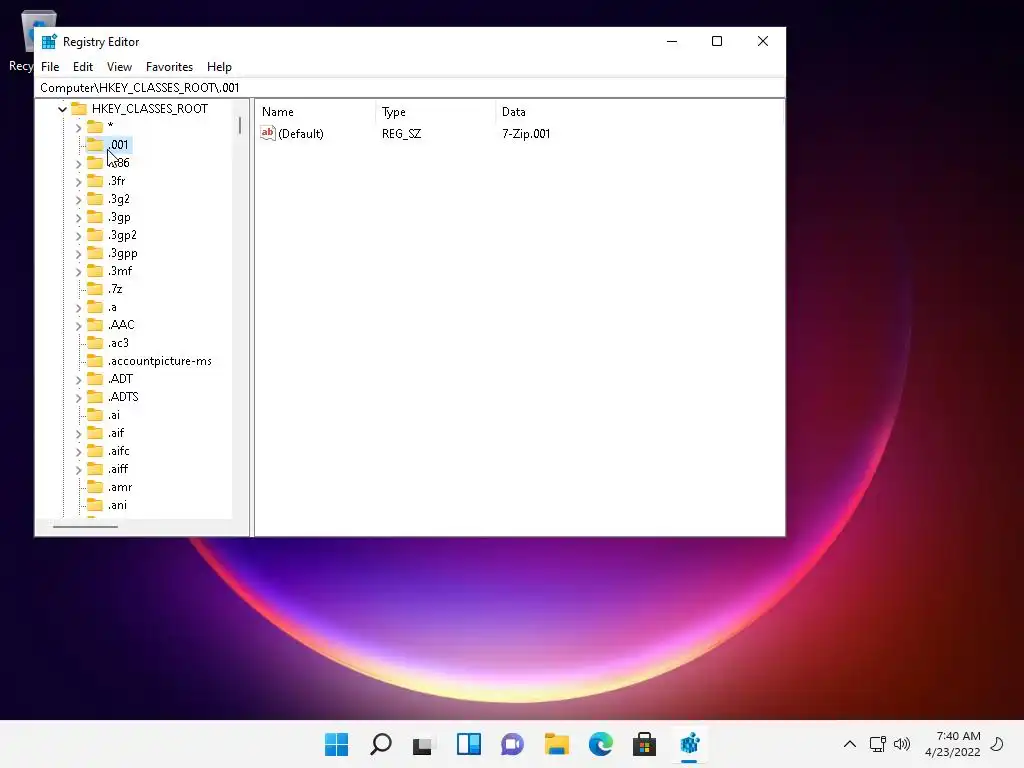Screen dimensions: 1024x768
Task: Collapse the HKEY_CLASSES_ROOT key
Action: pos(63,109)
